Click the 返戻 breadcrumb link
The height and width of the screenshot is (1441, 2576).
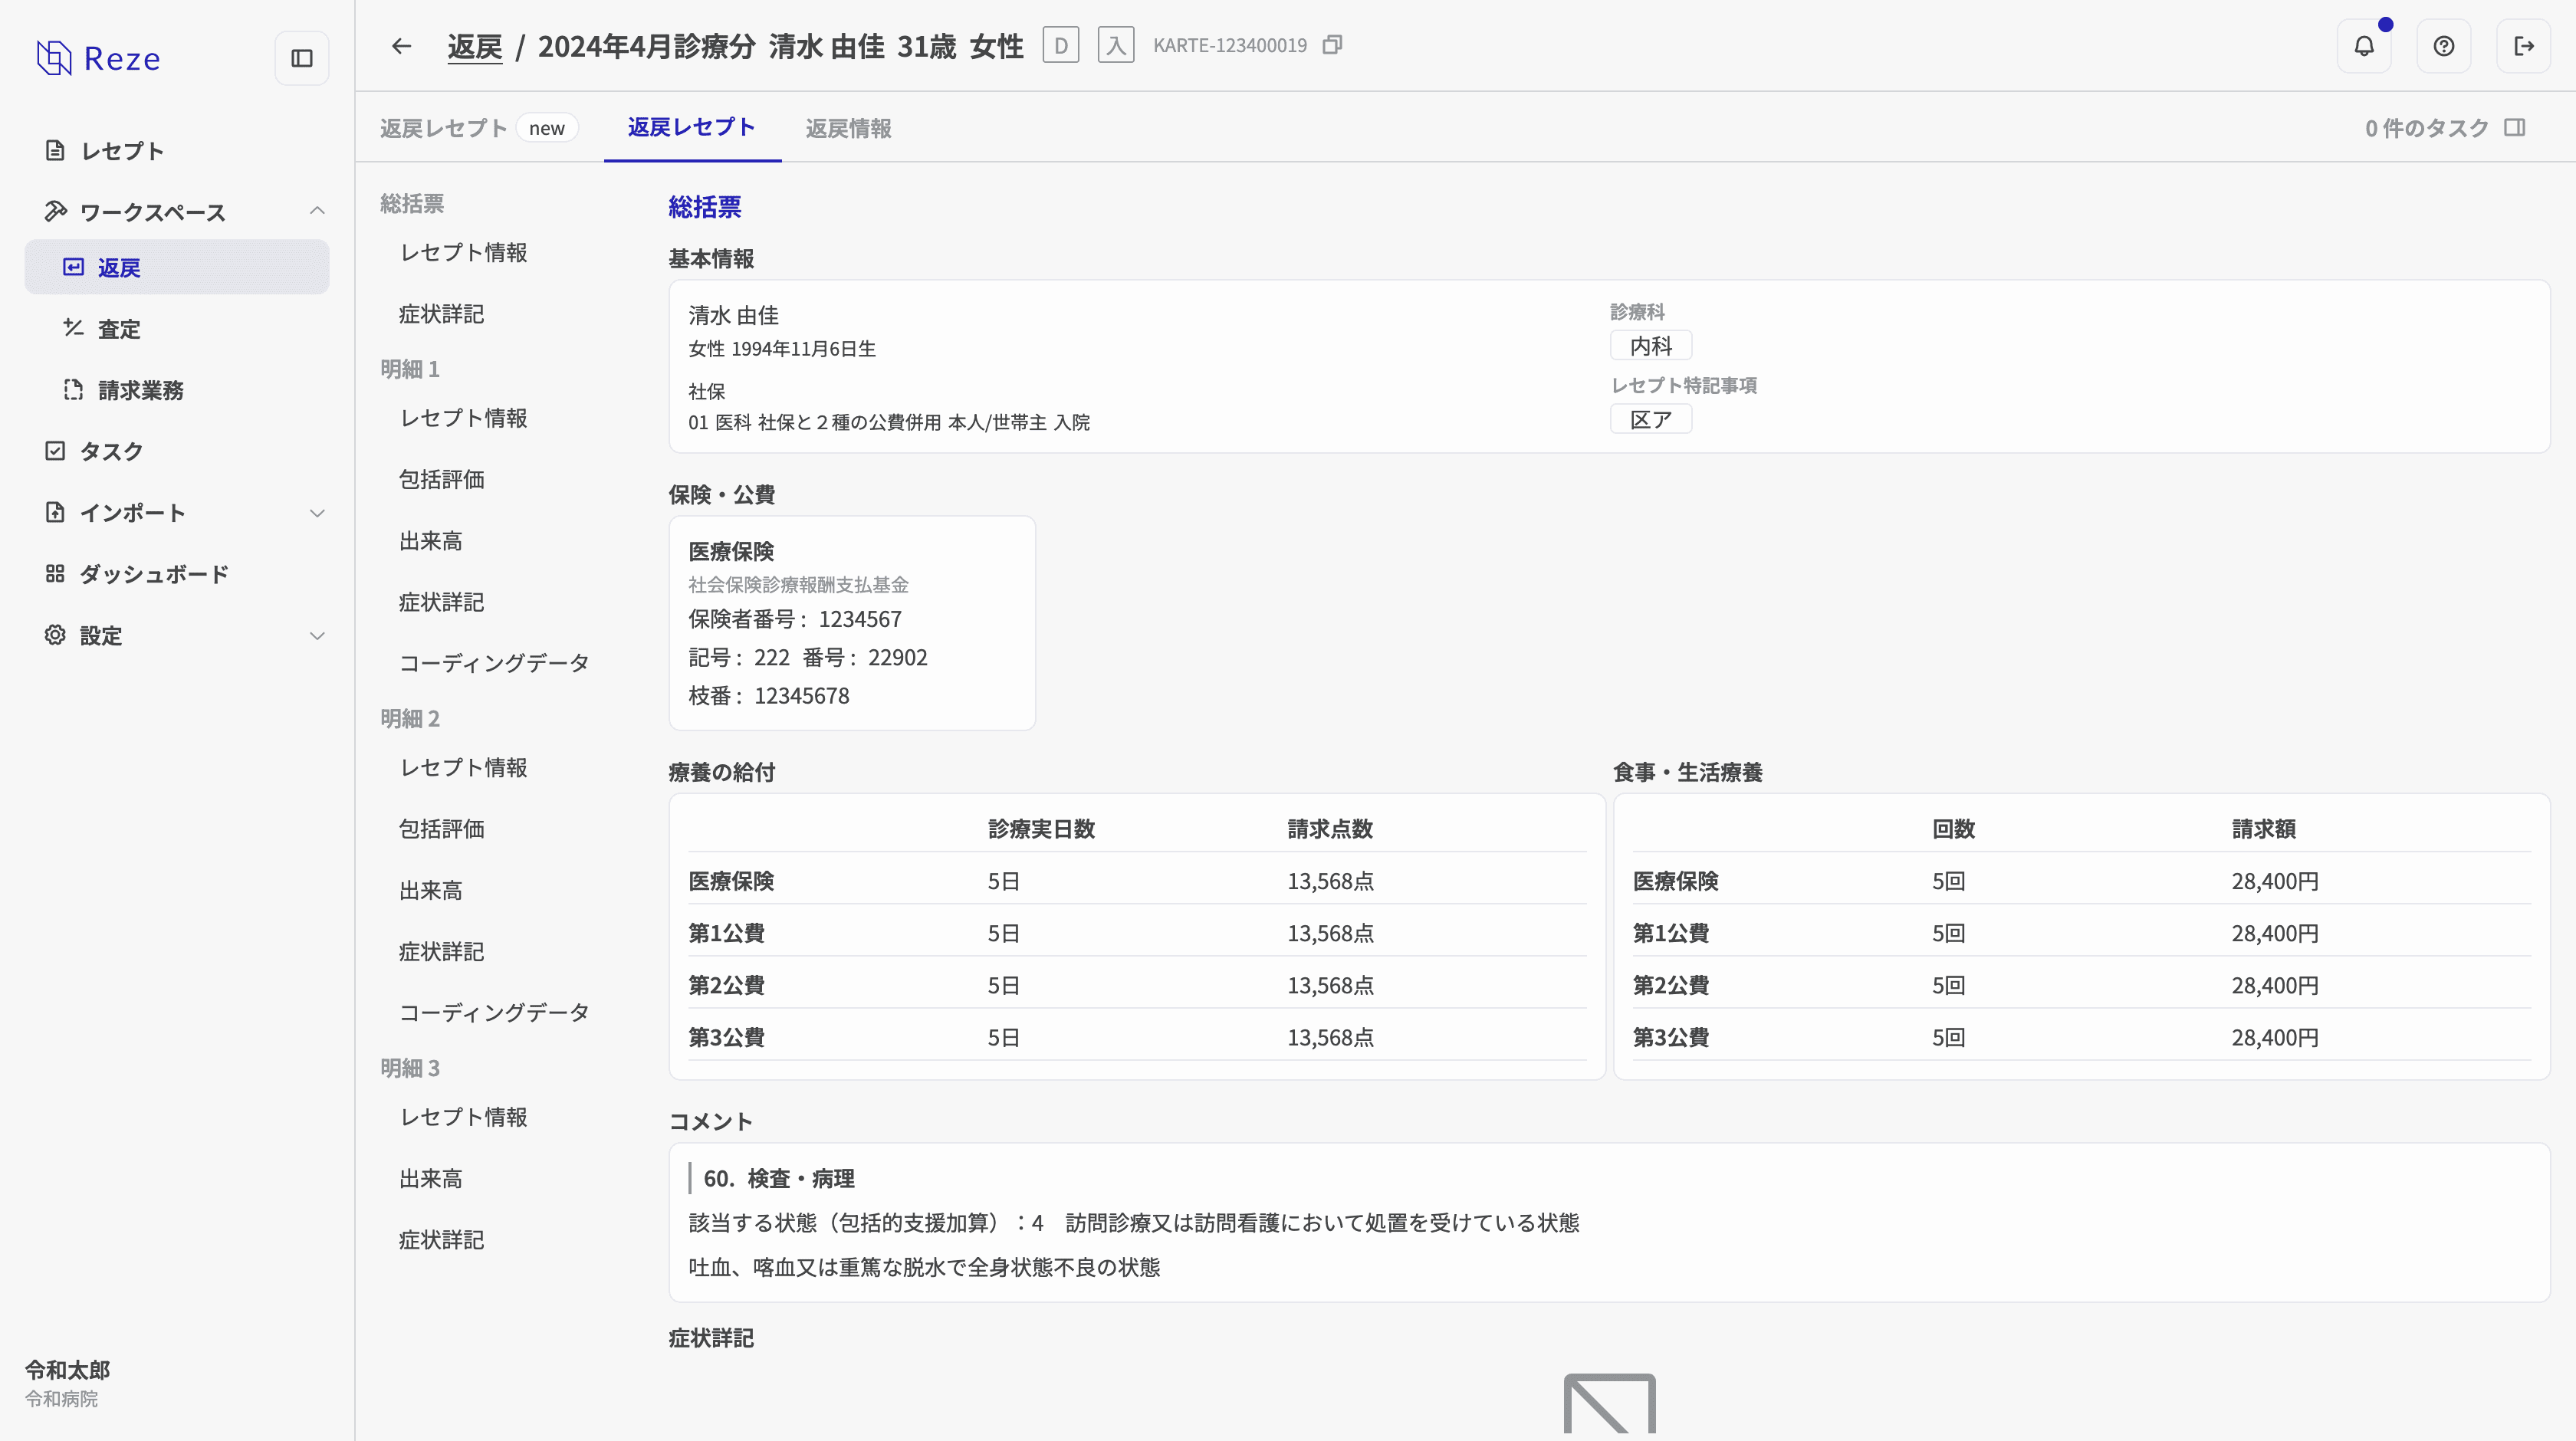click(474, 46)
